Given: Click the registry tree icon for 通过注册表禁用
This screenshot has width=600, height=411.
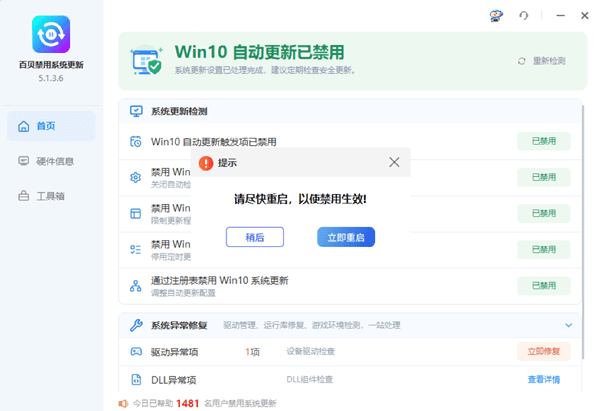Looking at the screenshot, I should coord(136,286).
